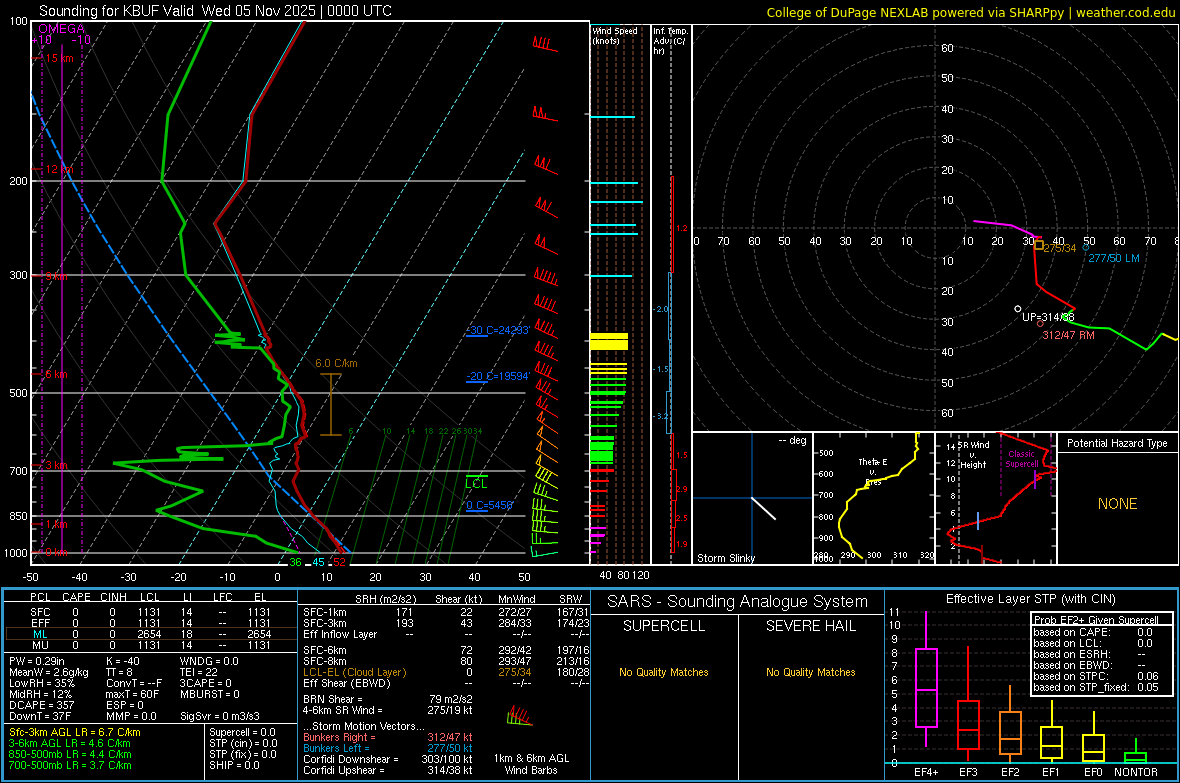Click the green LCL label on the skew-T
Viewport: 1180px width, 783px height.
click(476, 483)
